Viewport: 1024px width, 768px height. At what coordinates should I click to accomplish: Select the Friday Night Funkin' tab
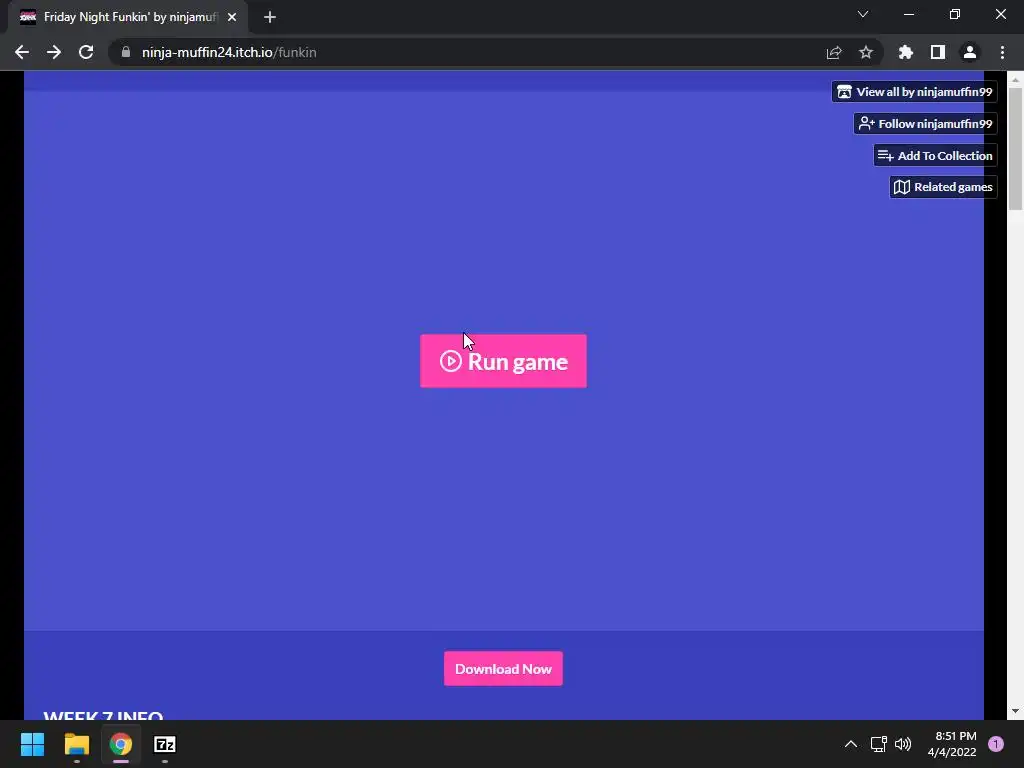click(x=128, y=17)
